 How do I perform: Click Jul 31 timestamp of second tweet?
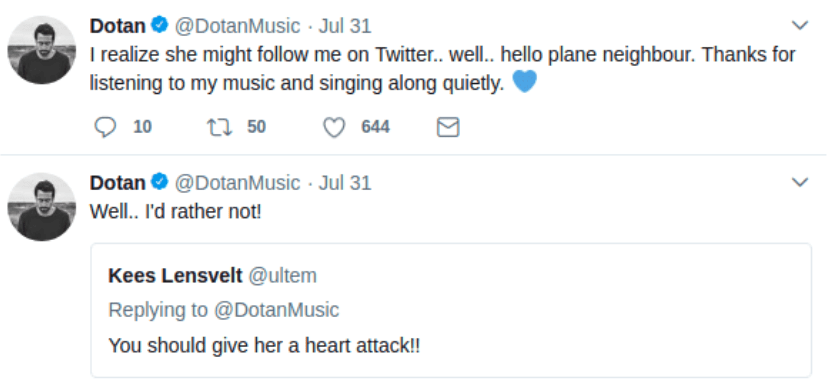tap(345, 183)
